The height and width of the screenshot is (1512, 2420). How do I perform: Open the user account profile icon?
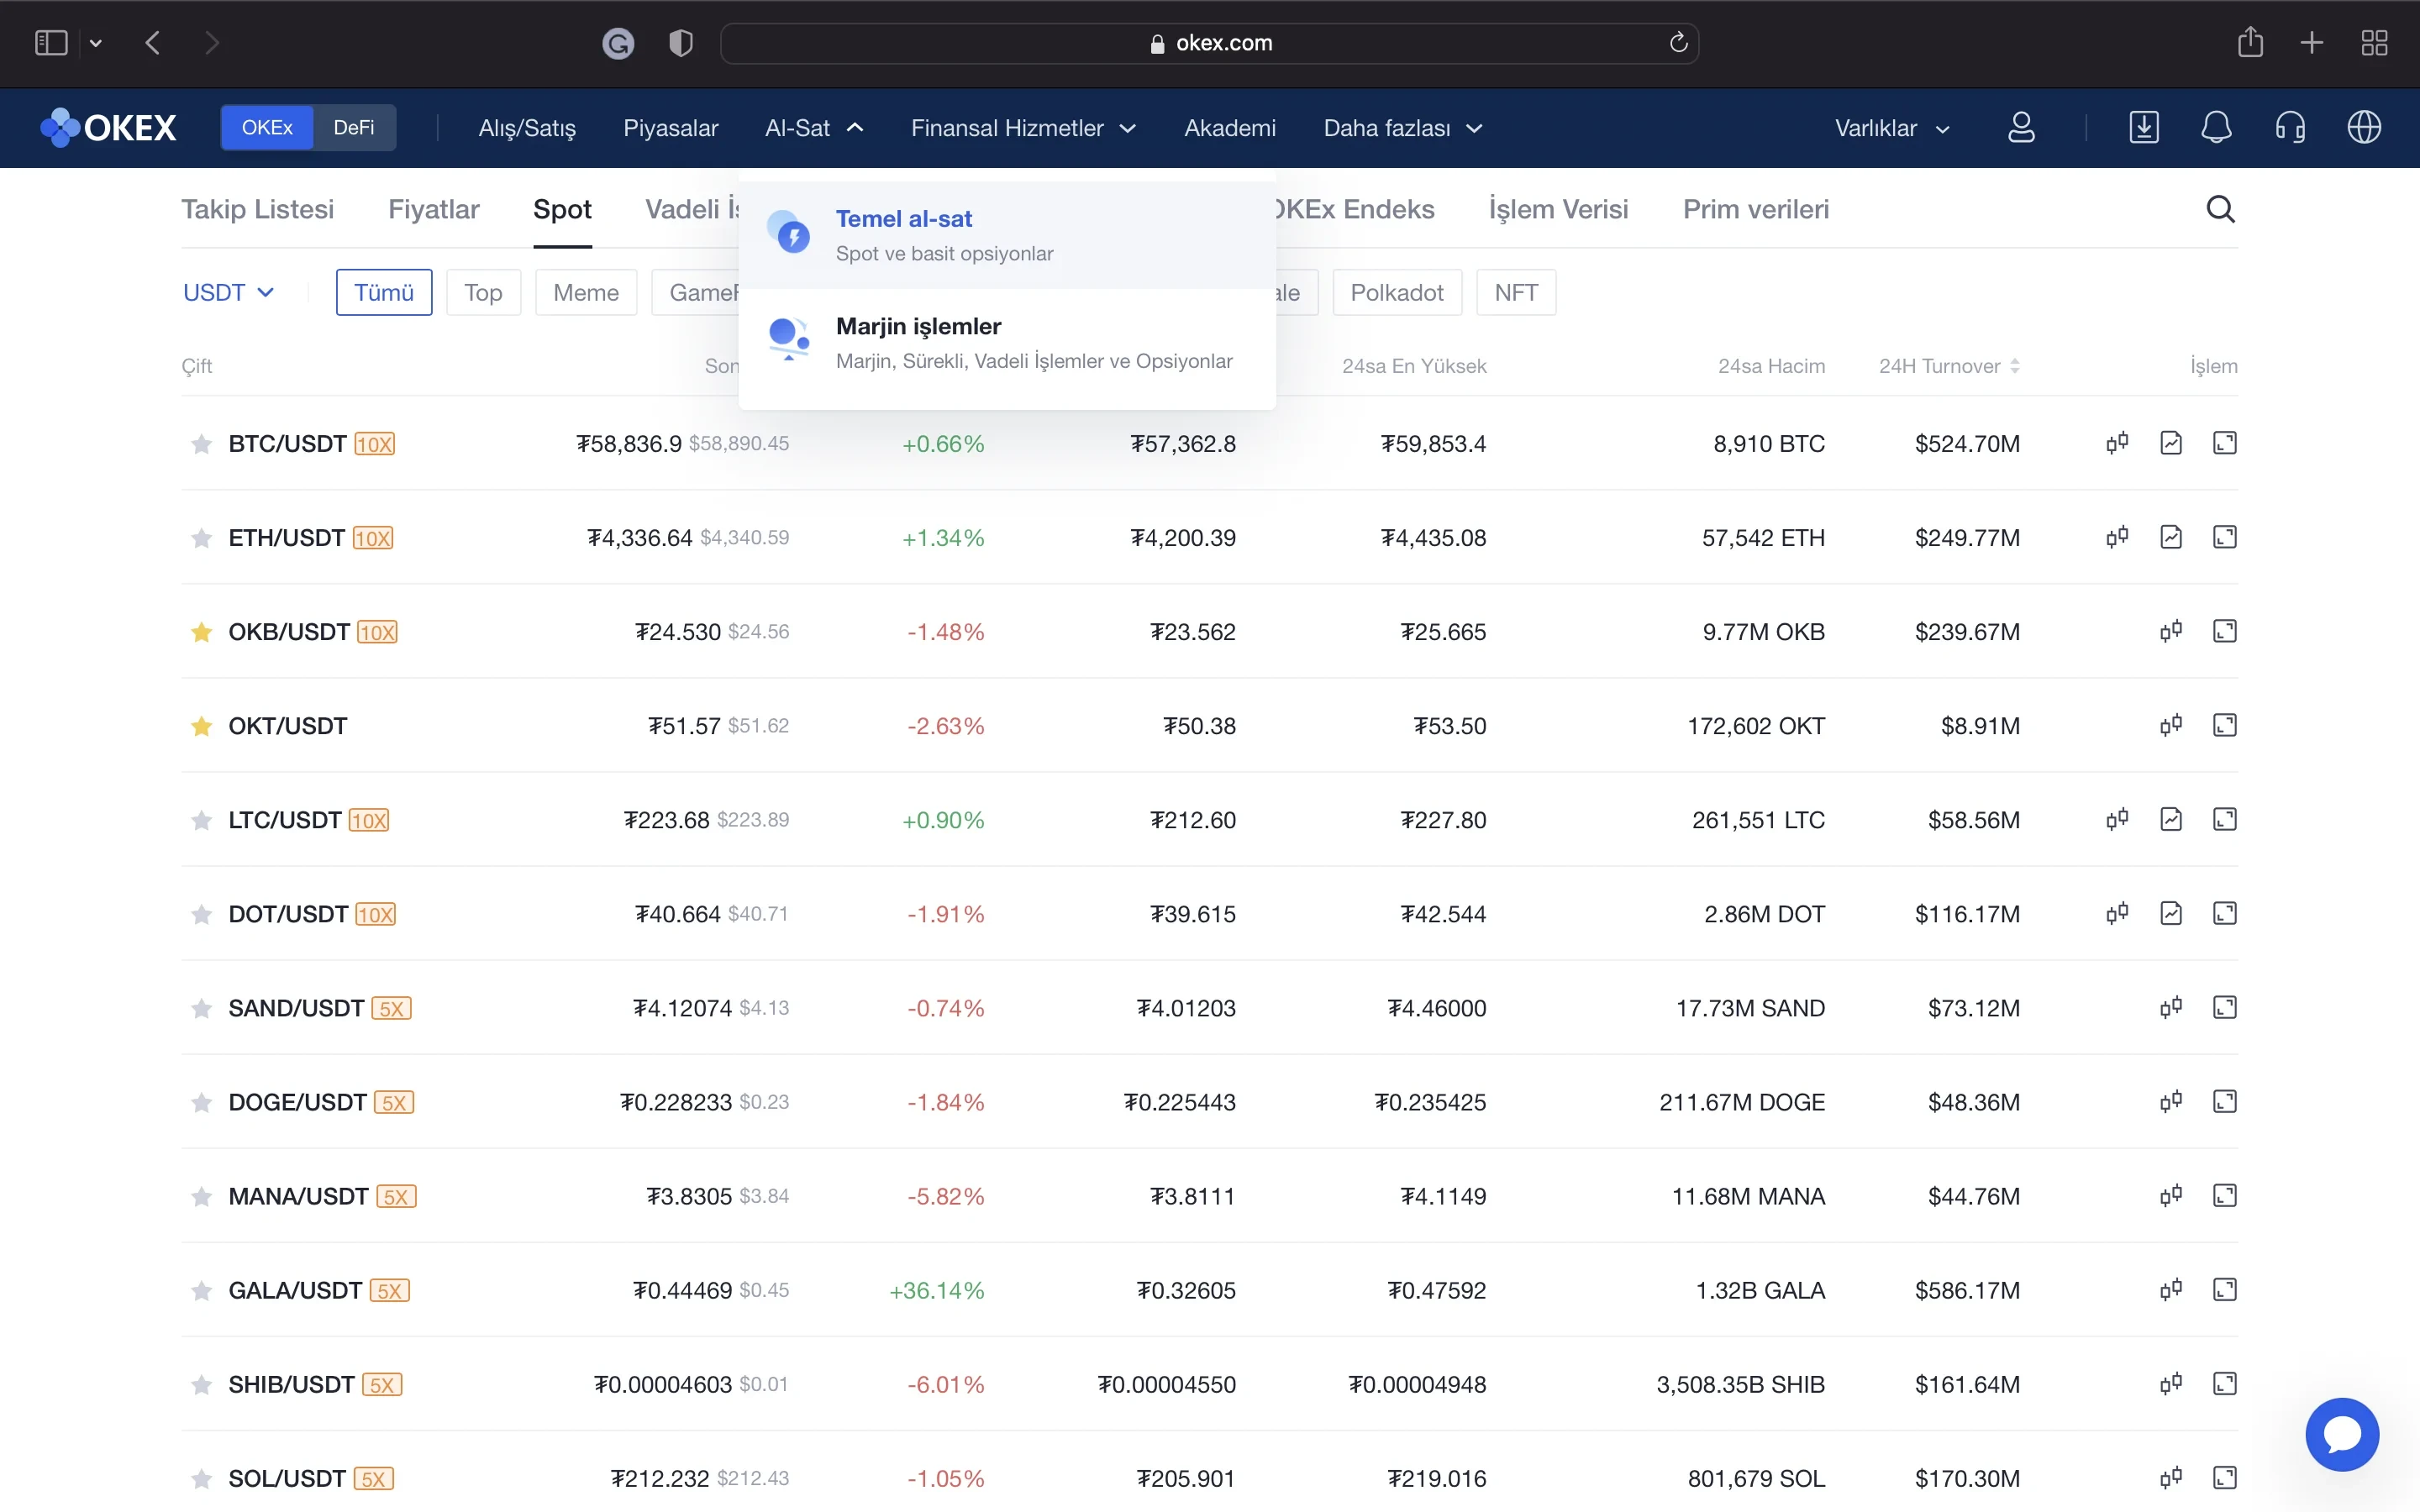(x=2021, y=128)
